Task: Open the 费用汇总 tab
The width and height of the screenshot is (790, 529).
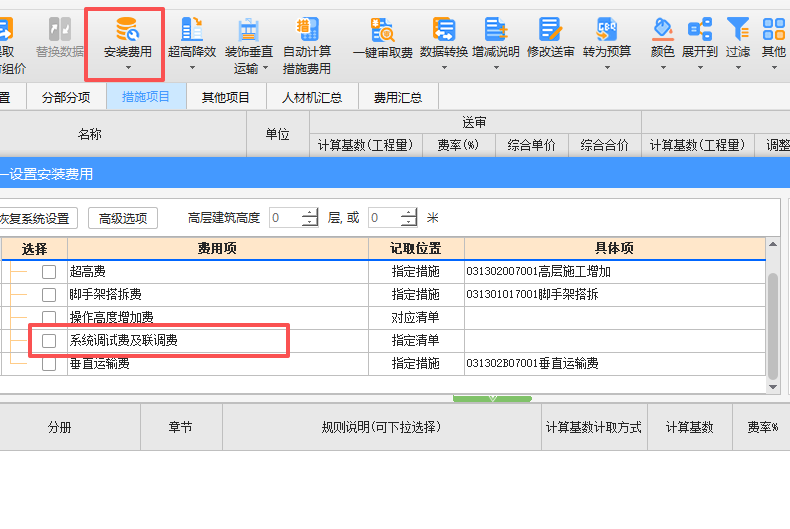Action: 398,97
